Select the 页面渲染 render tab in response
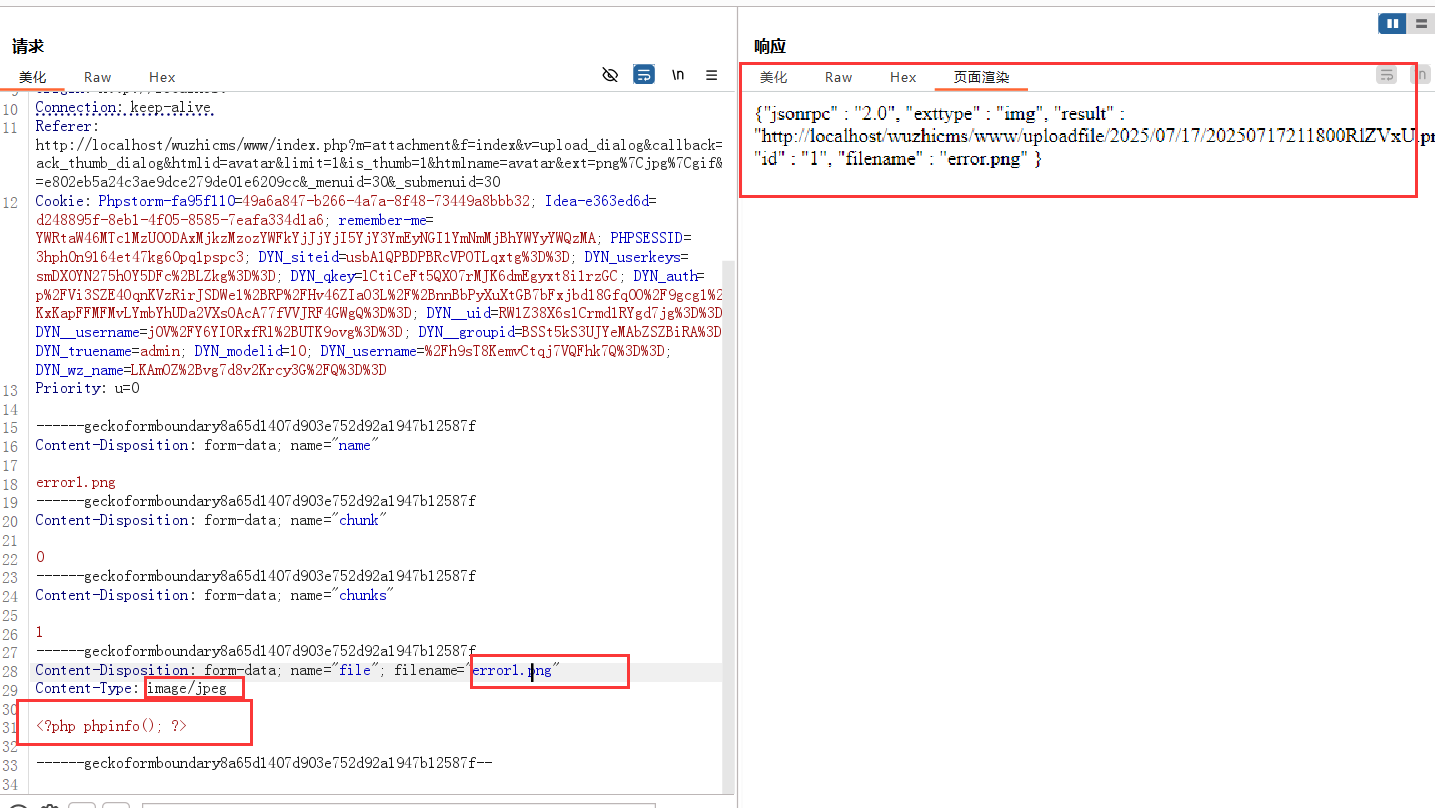The width and height of the screenshot is (1435, 808). coord(981,77)
